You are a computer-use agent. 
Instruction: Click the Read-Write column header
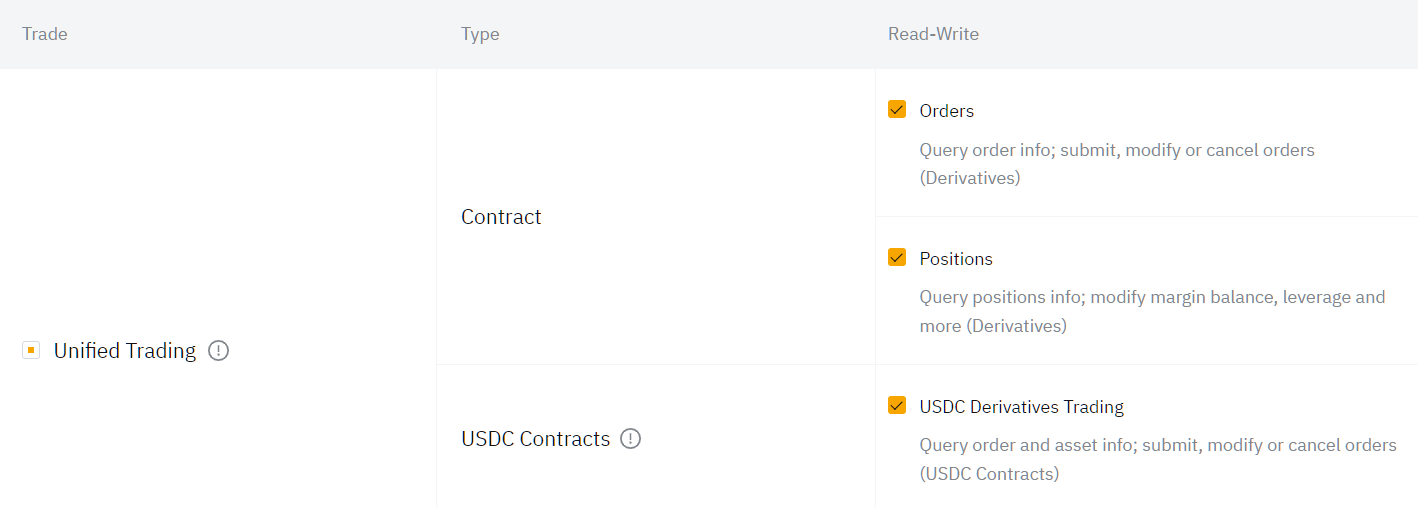tap(933, 34)
